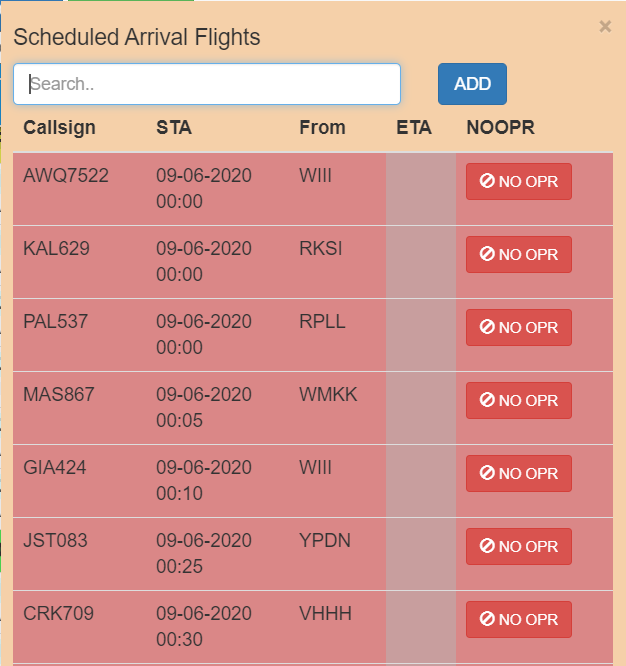Click origin YPDN in JST083 row
This screenshot has width=626, height=666.
coord(326,541)
